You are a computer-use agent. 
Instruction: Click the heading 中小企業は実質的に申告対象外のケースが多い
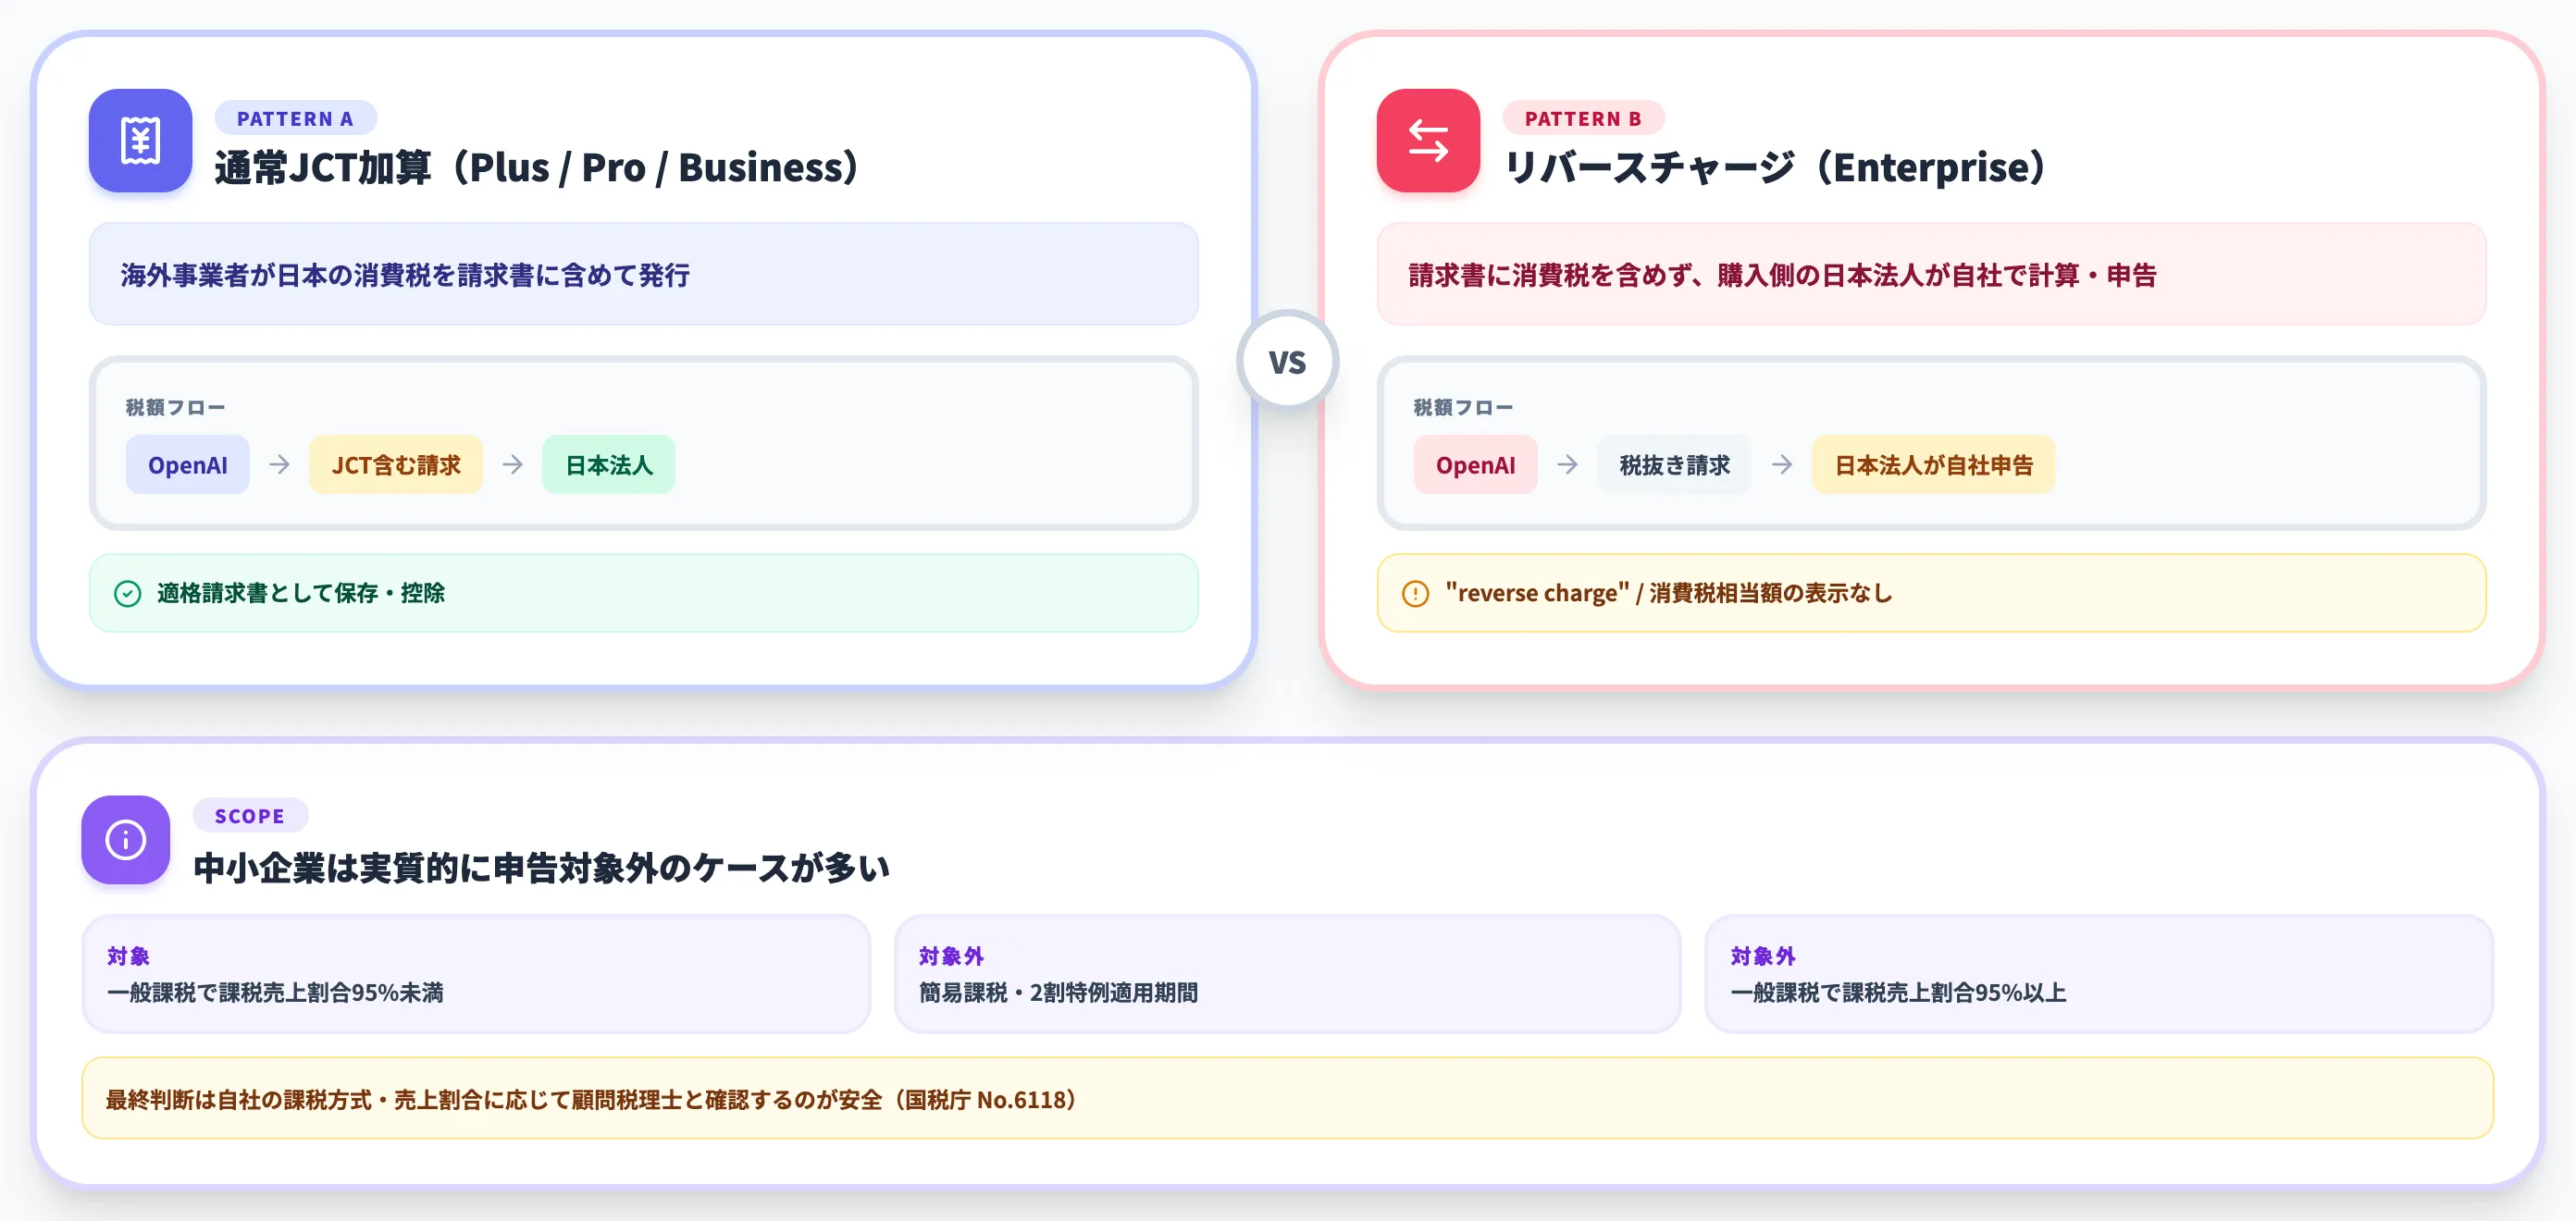click(x=541, y=868)
